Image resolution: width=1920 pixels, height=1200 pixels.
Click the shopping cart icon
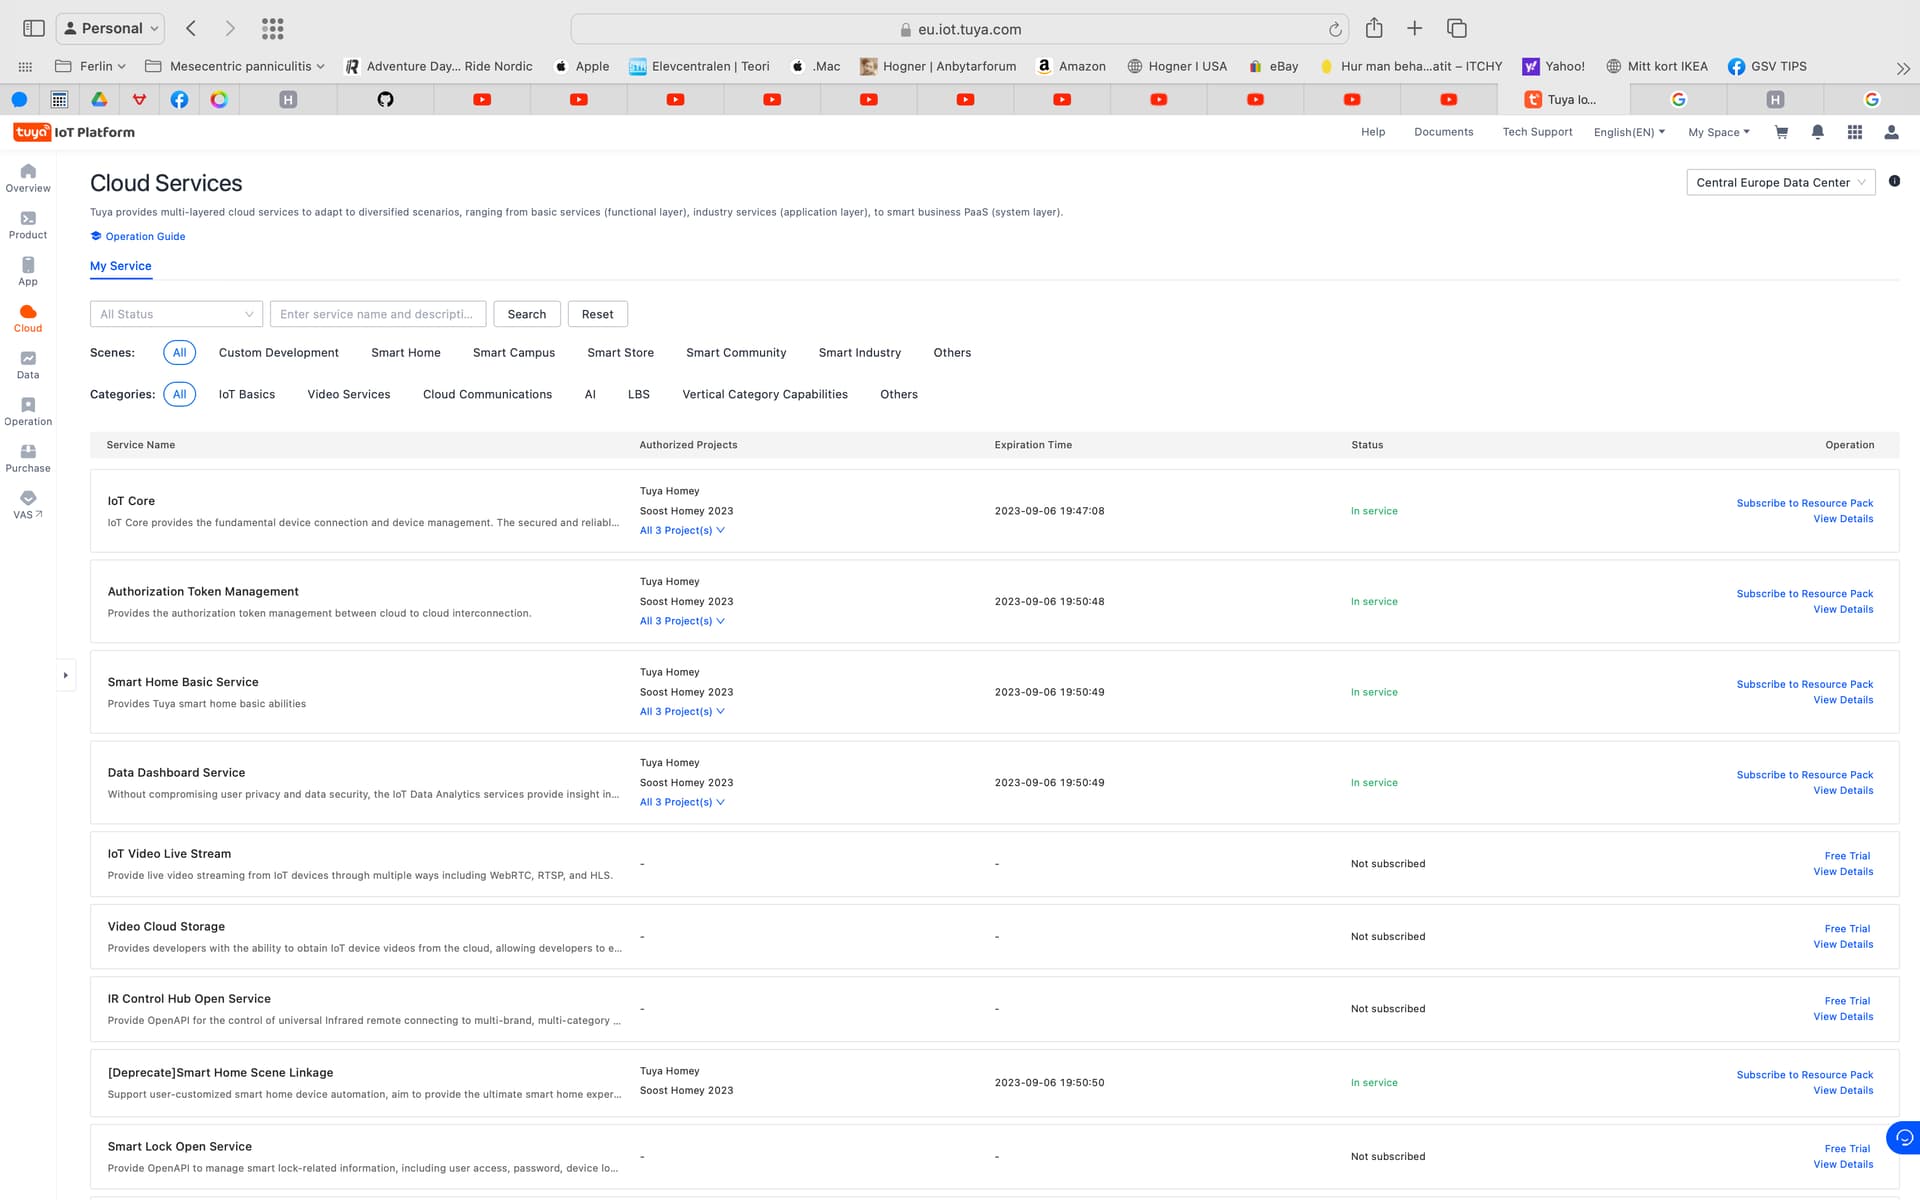(1781, 132)
